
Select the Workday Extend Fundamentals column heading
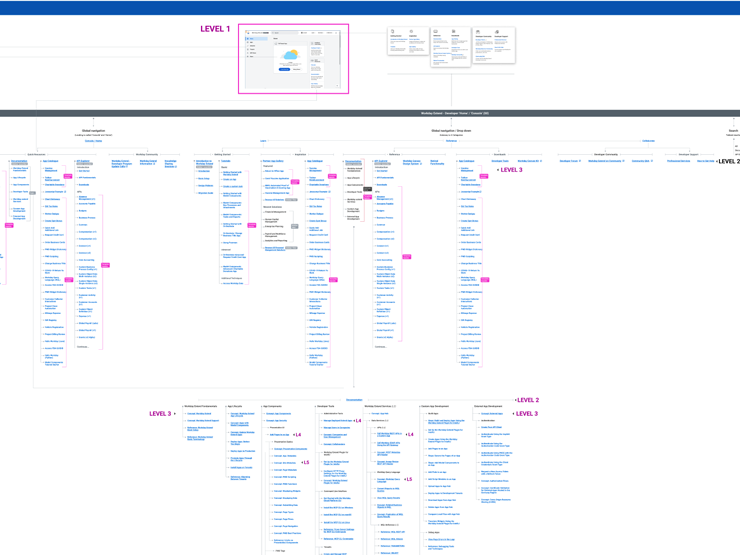pyautogui.click(x=201, y=406)
